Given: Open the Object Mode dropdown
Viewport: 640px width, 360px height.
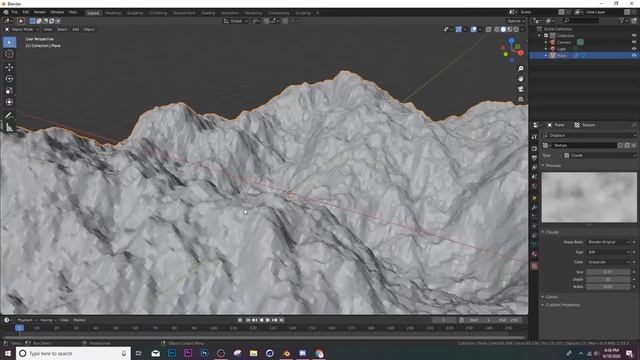Looking at the screenshot, I should click(x=22, y=29).
